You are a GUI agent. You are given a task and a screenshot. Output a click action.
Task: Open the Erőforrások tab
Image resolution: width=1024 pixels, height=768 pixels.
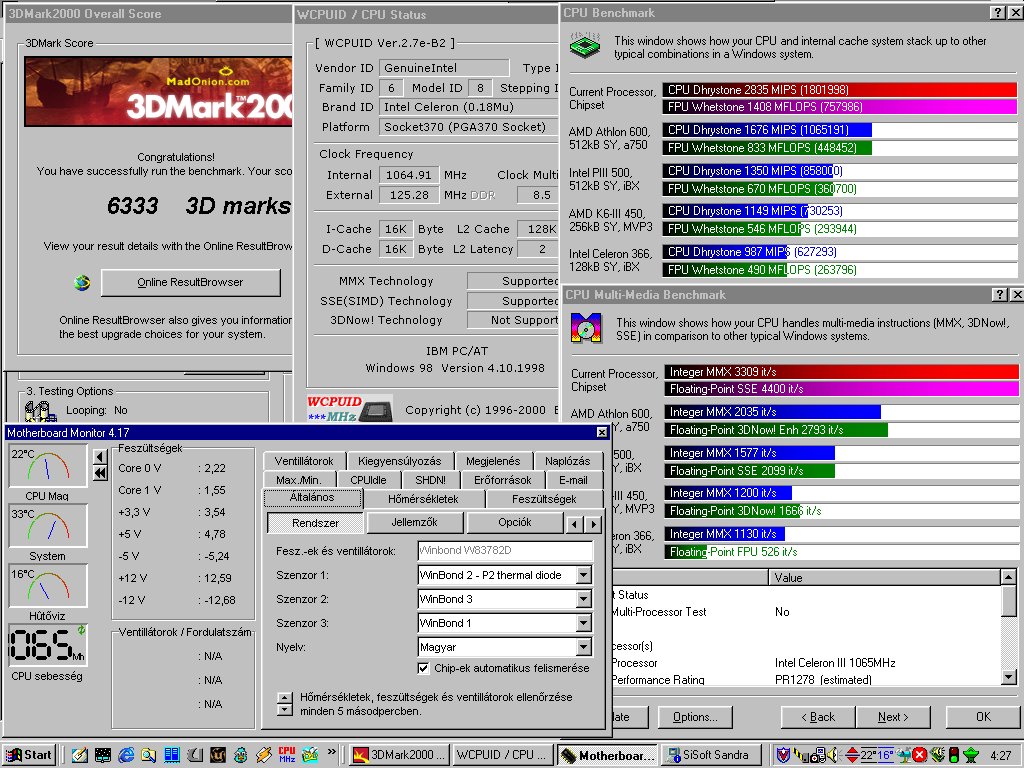[x=503, y=480]
